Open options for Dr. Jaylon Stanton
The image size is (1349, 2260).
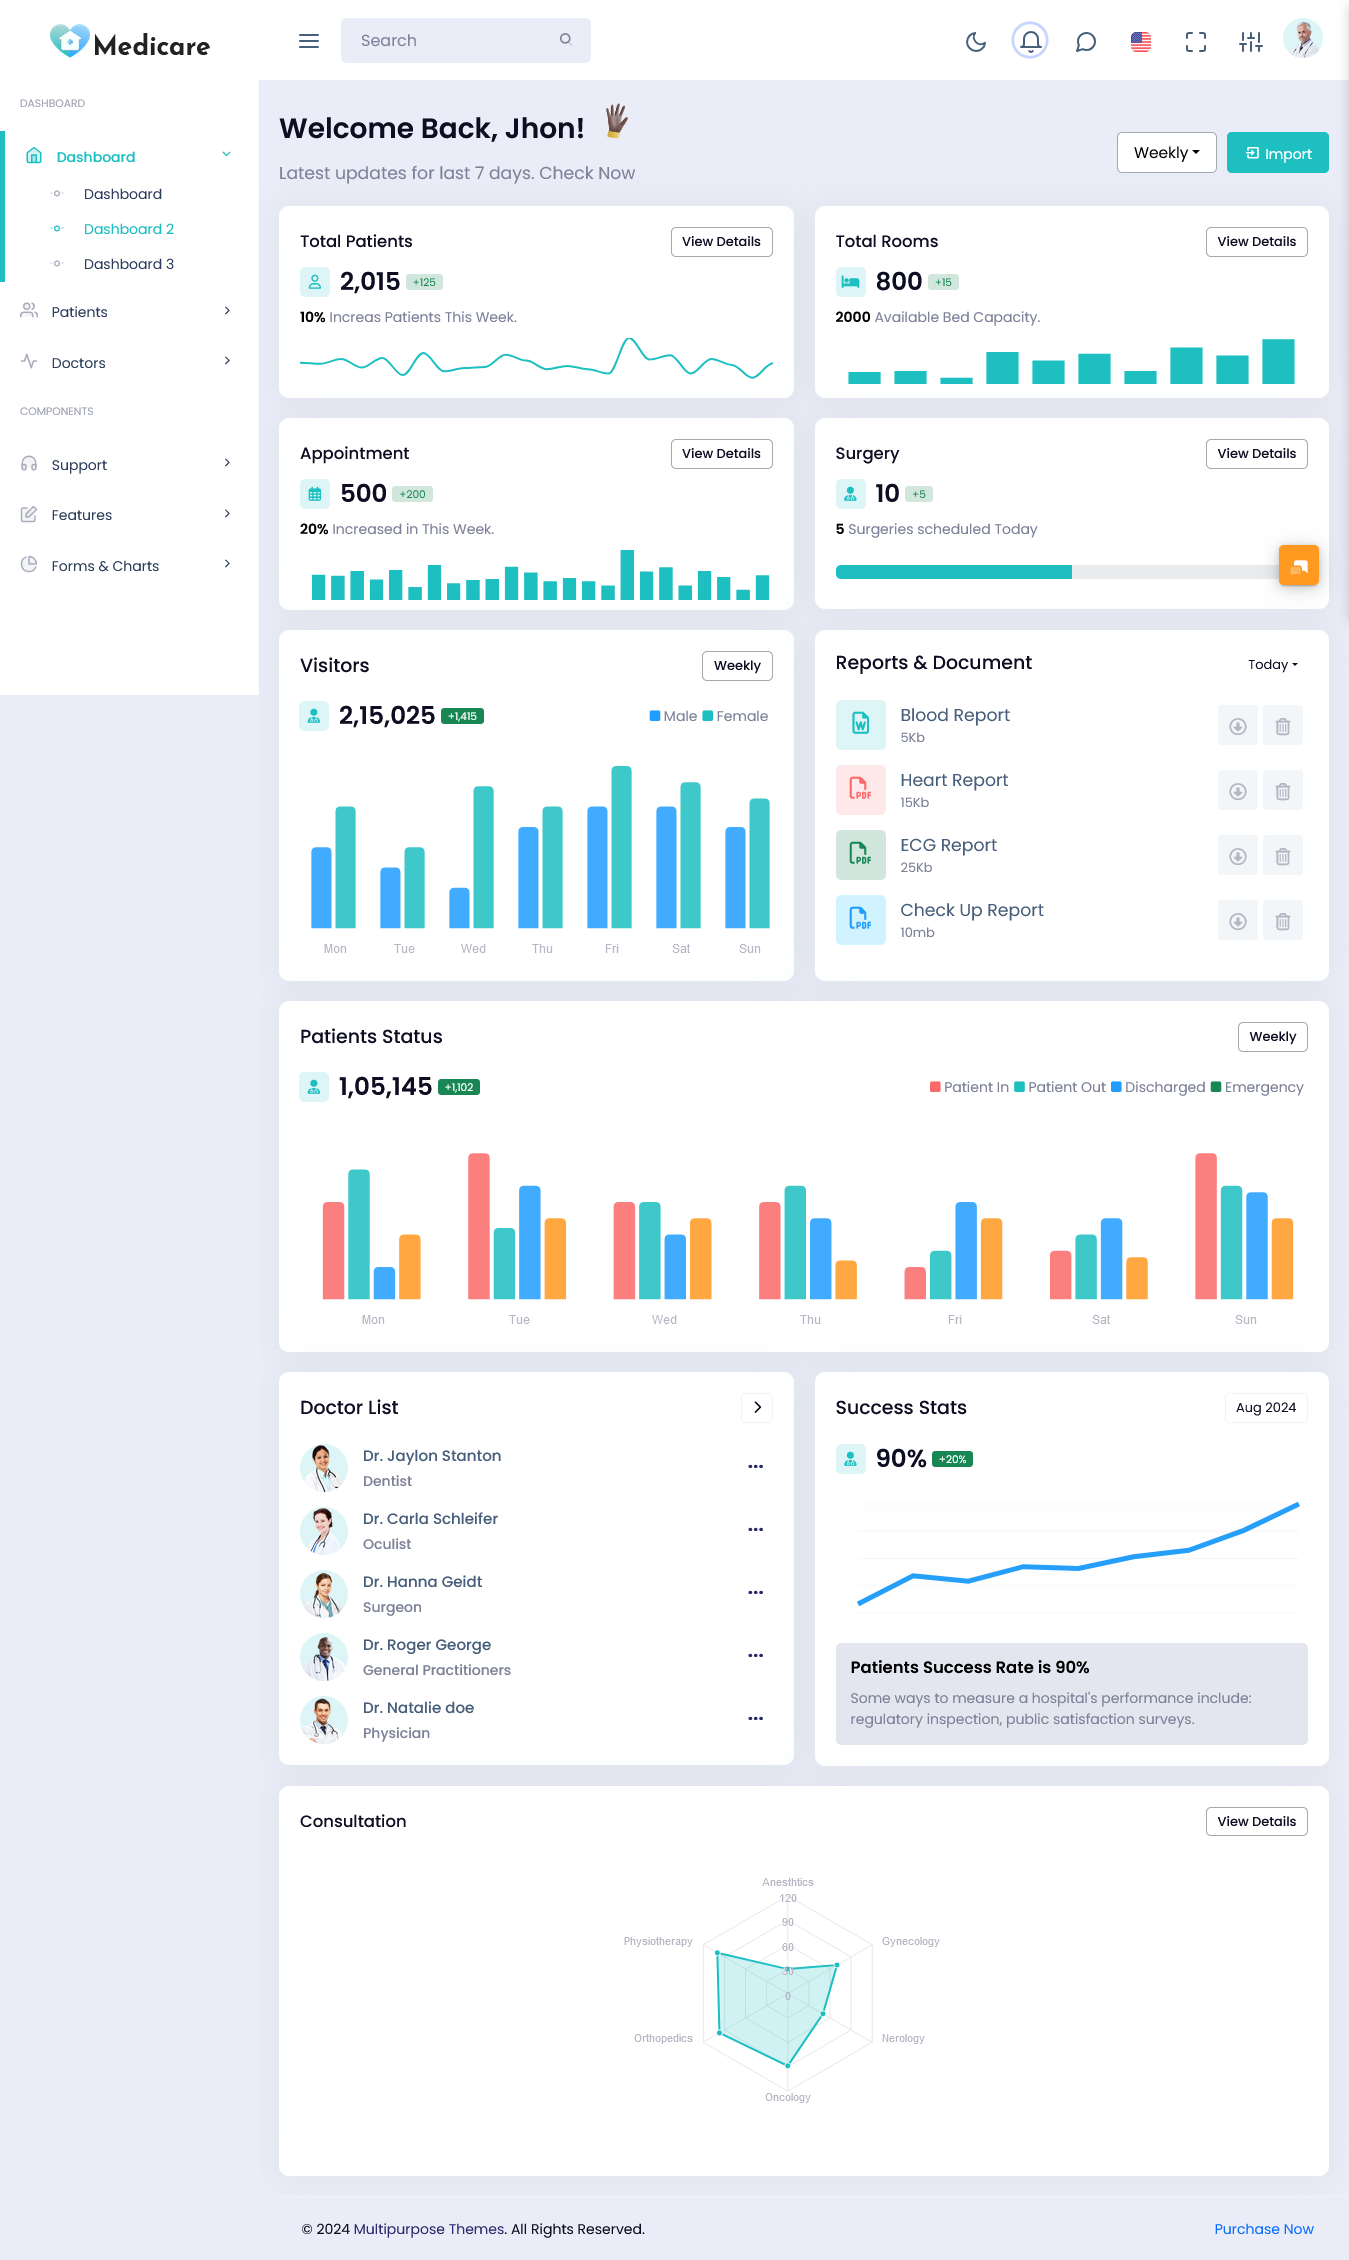click(x=755, y=1467)
